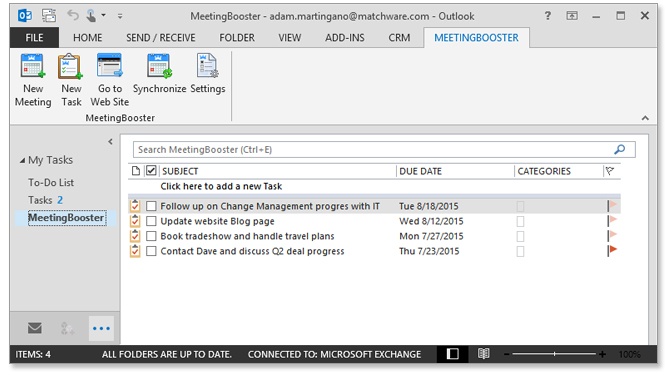The image size is (666, 376).
Task: Open the Help question mark
Action: (x=547, y=16)
